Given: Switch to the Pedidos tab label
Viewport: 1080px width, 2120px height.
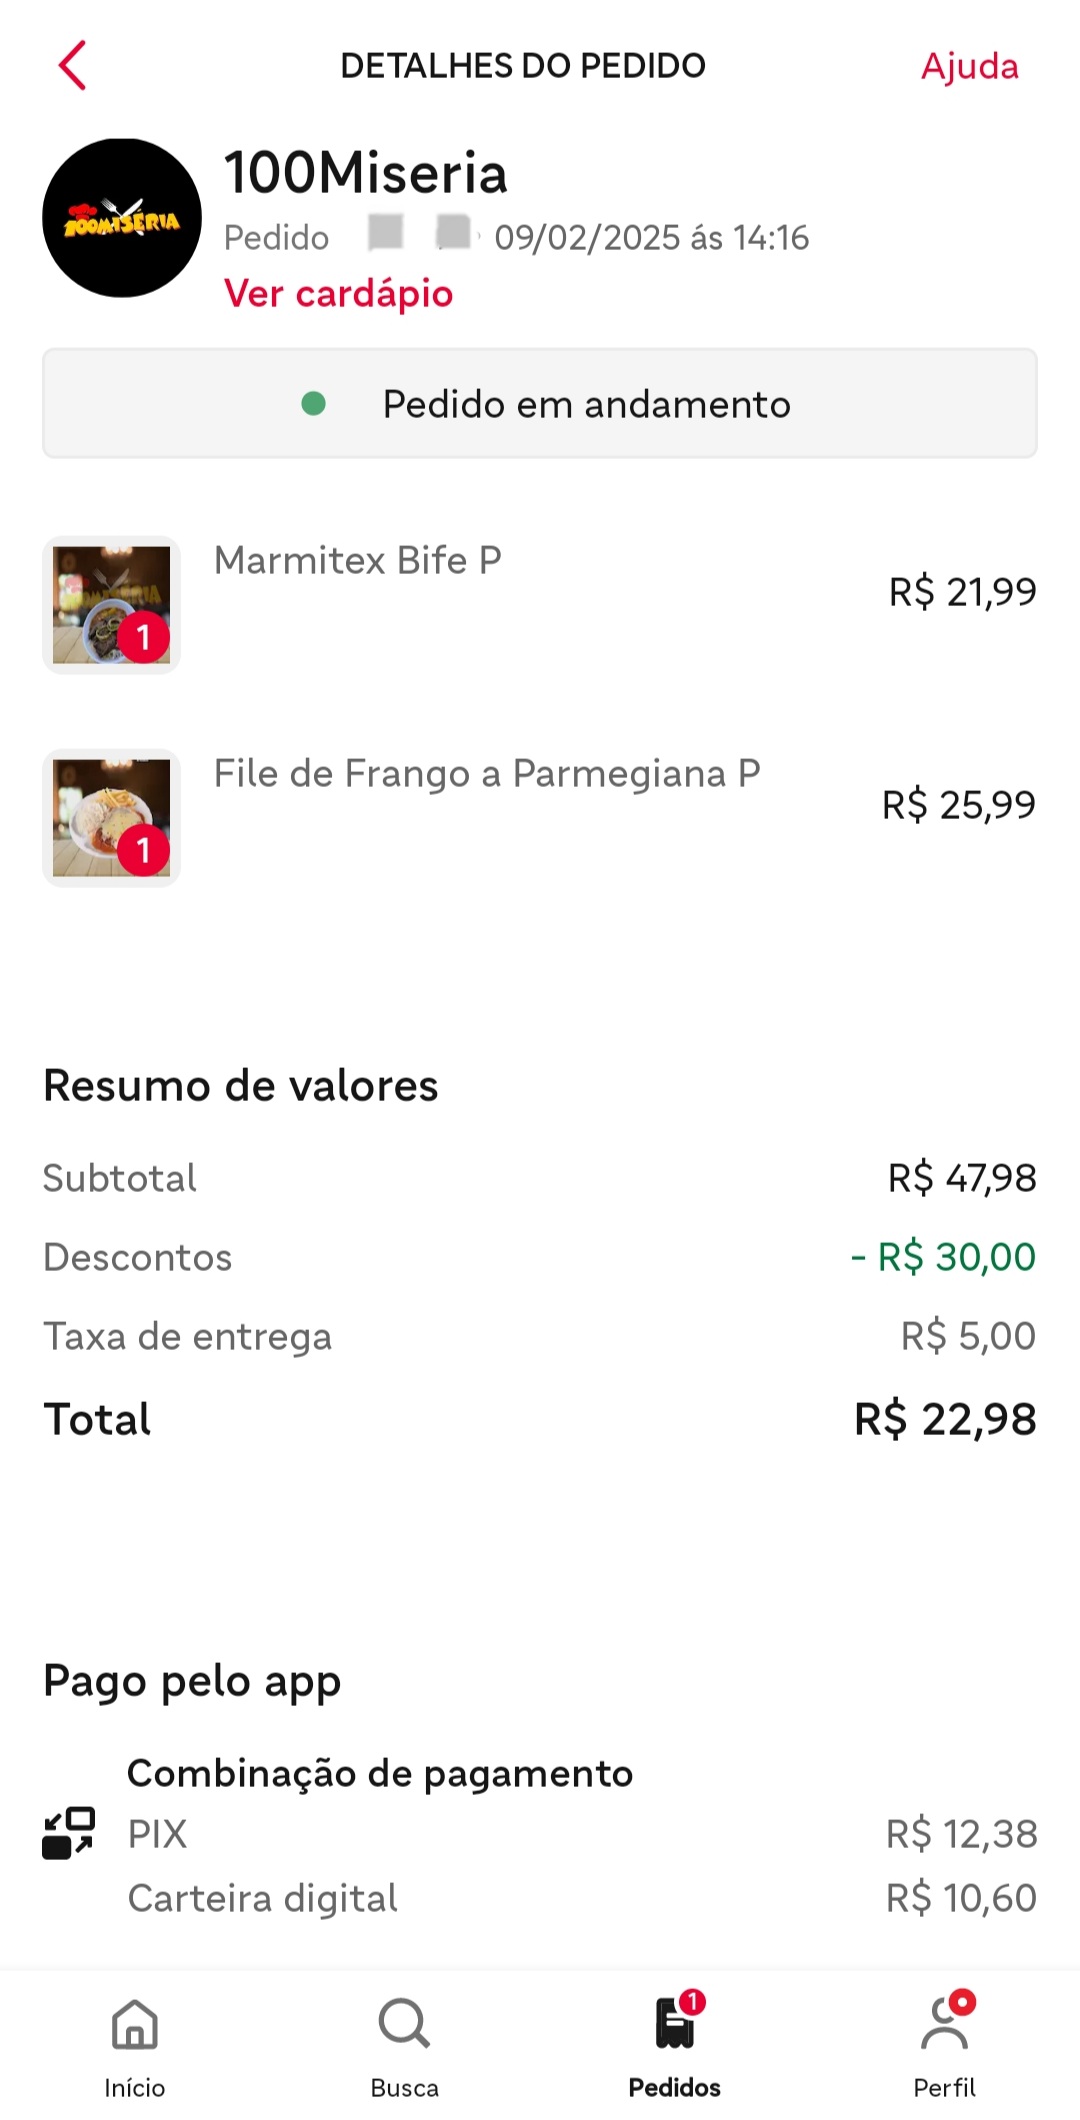Looking at the screenshot, I should [x=675, y=2088].
